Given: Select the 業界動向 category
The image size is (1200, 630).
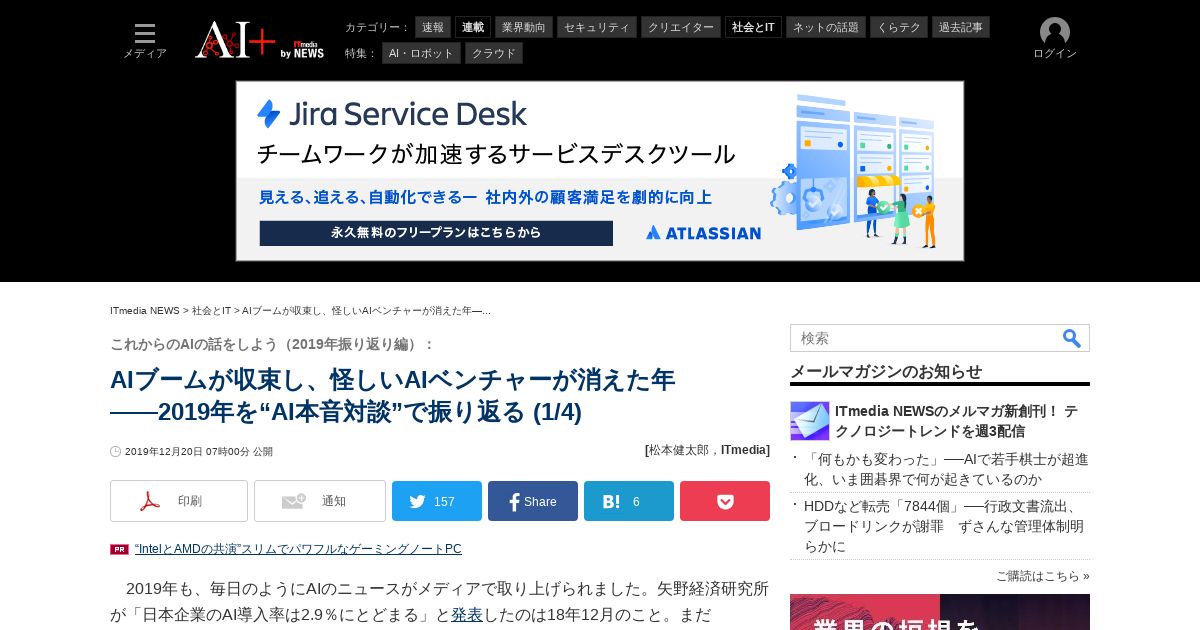Looking at the screenshot, I should [524, 27].
